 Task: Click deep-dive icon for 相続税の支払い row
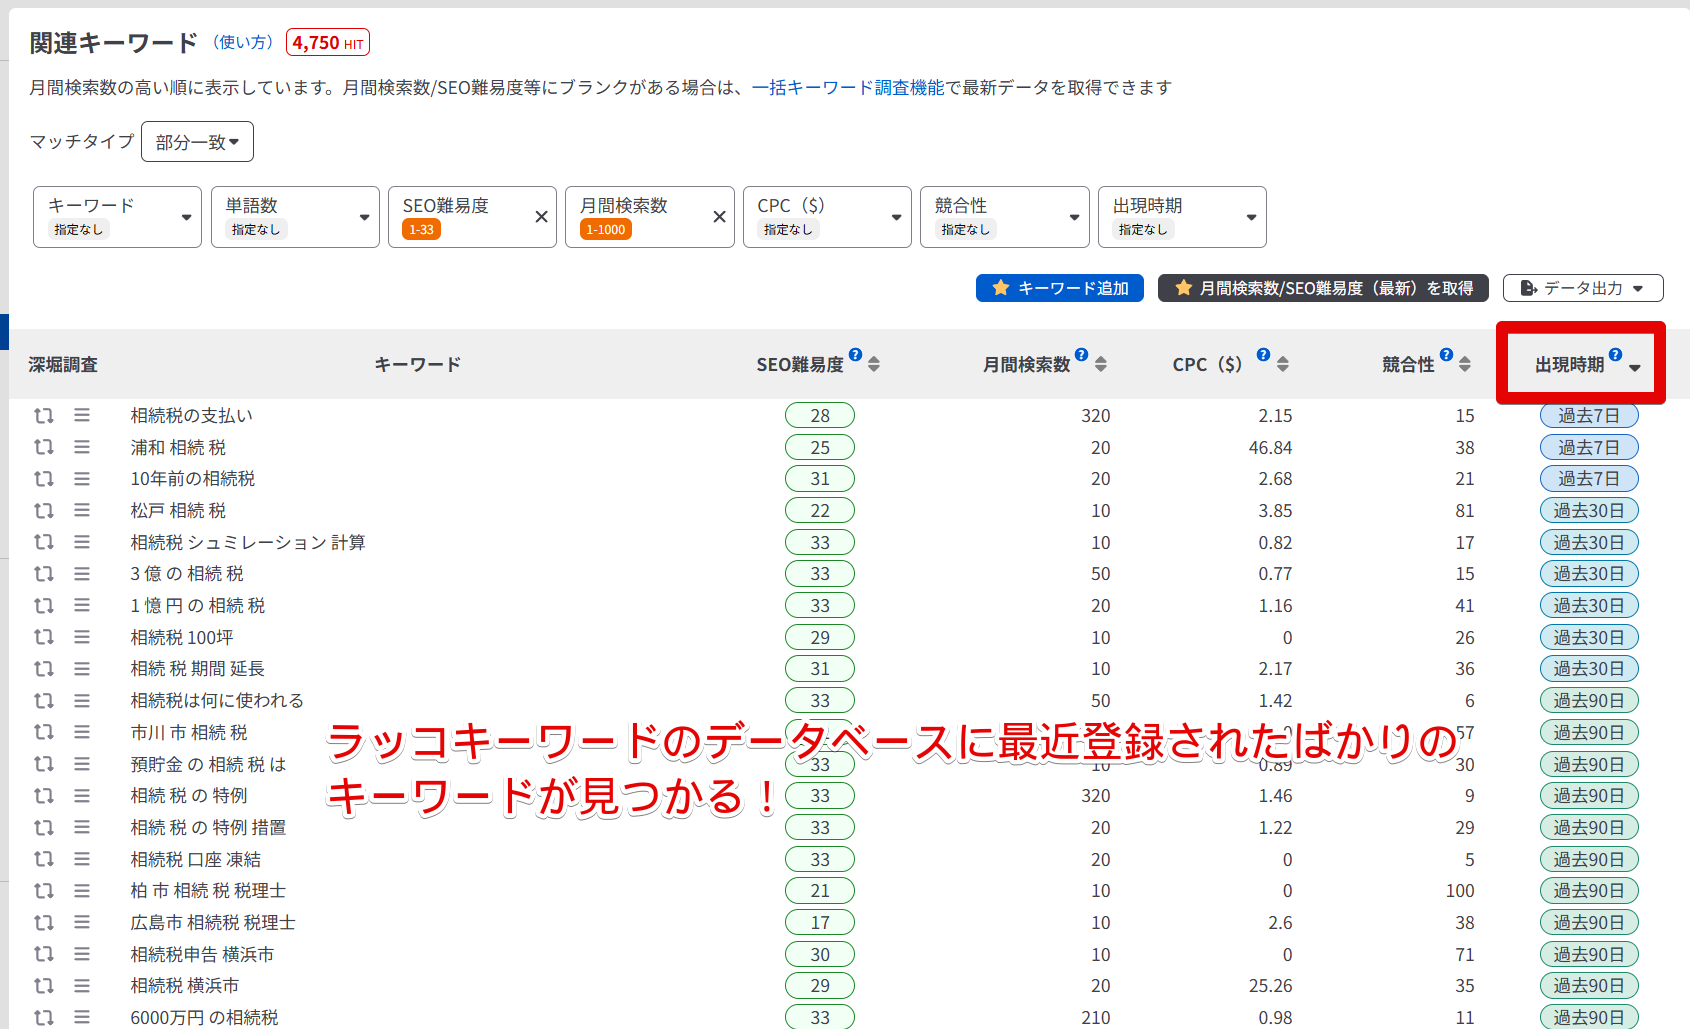[x=44, y=415]
